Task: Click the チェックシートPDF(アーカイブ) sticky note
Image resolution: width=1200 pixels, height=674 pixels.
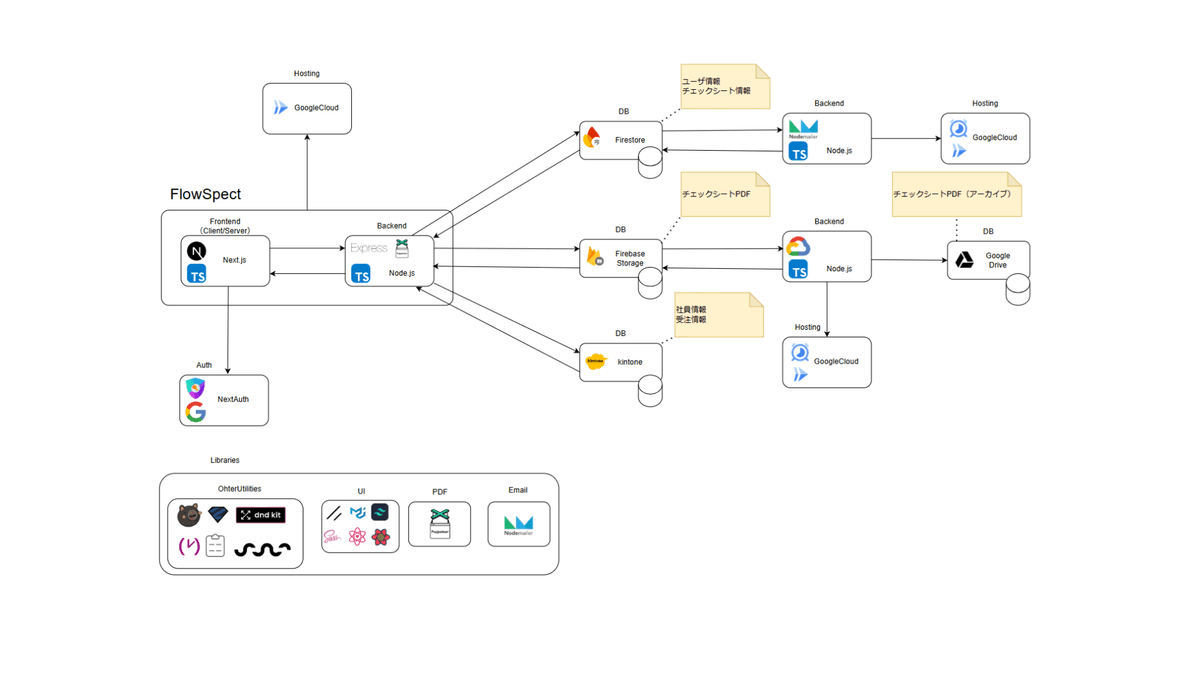Action: tap(956, 194)
